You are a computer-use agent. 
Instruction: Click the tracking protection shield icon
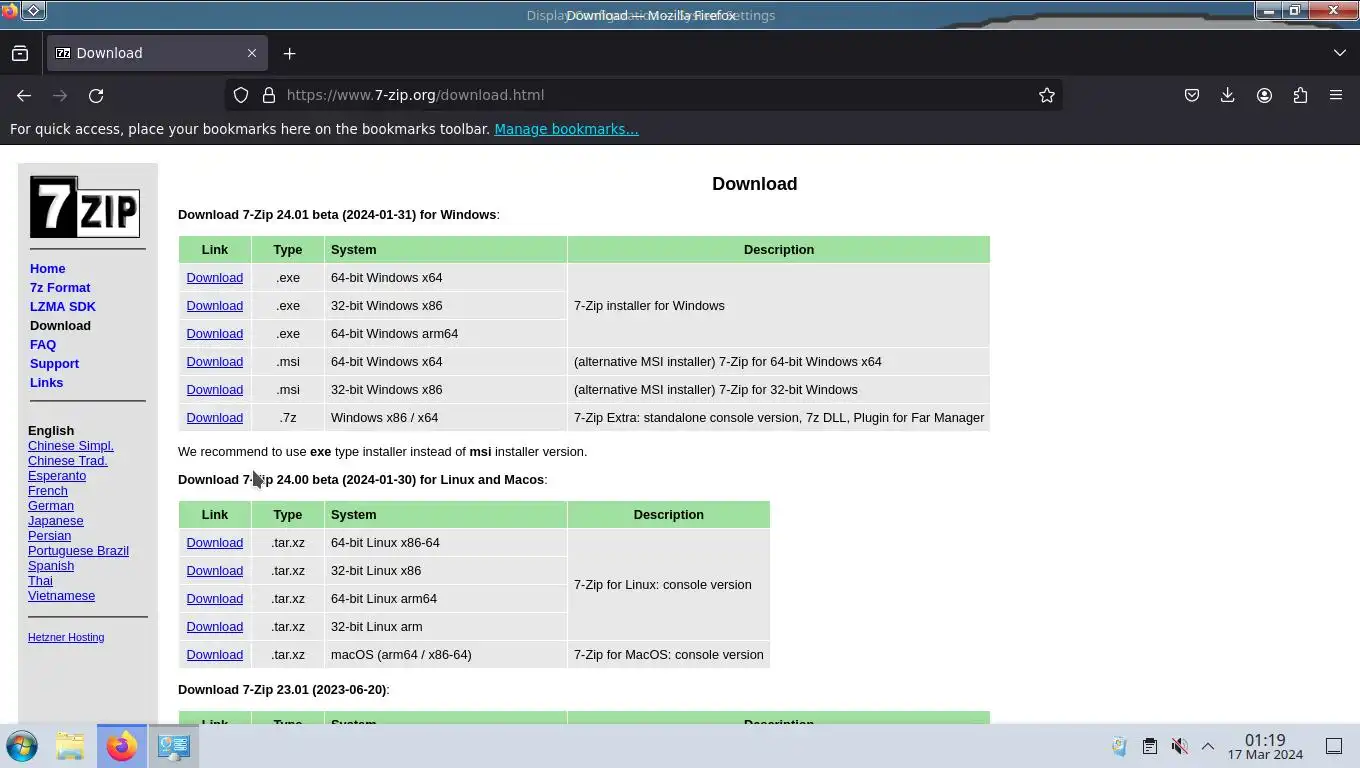pyautogui.click(x=241, y=95)
